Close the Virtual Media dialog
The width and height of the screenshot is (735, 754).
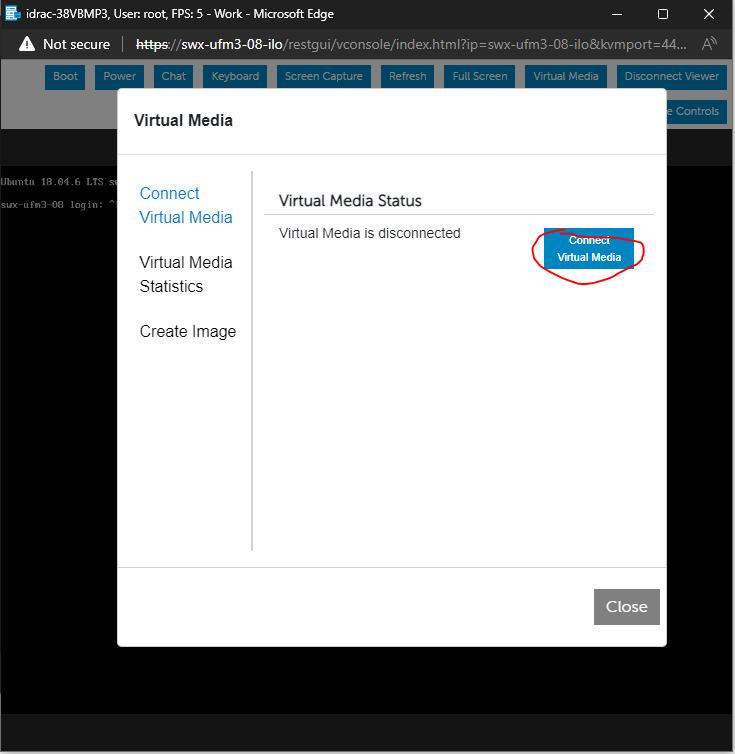(x=626, y=606)
